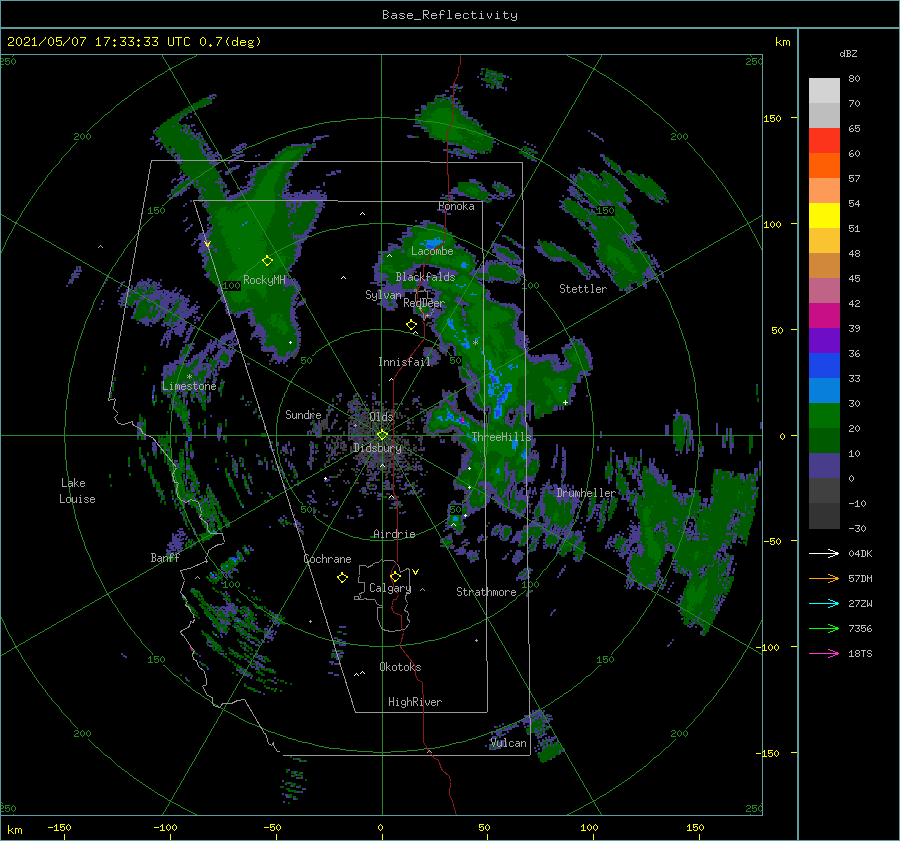Click the Calgary city label

point(390,588)
